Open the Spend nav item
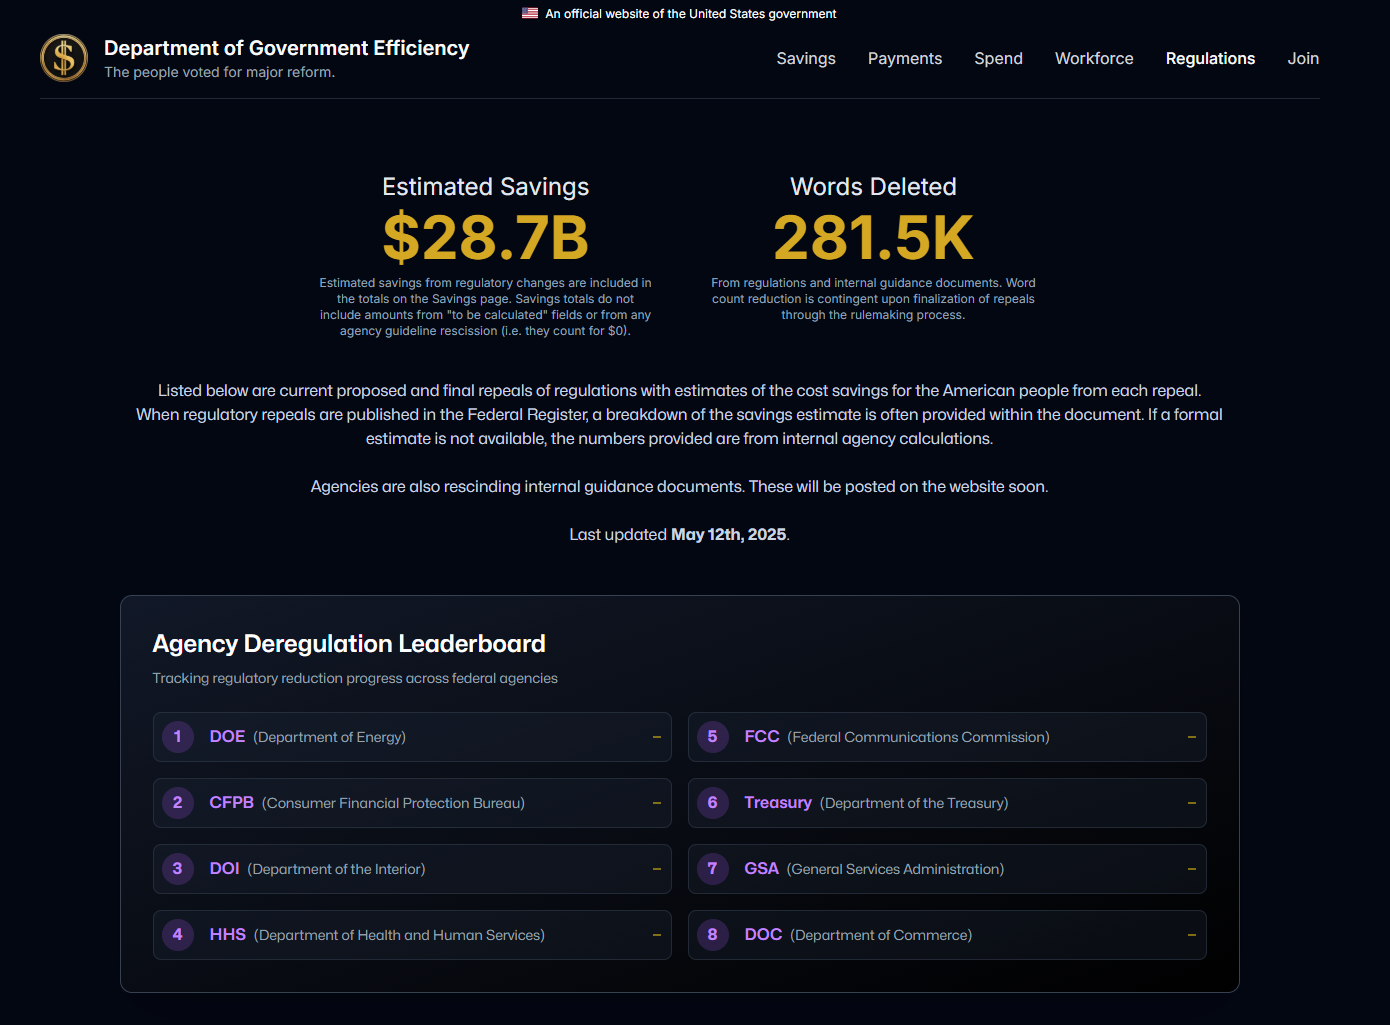Screen dimensions: 1390x1025 tap(998, 58)
